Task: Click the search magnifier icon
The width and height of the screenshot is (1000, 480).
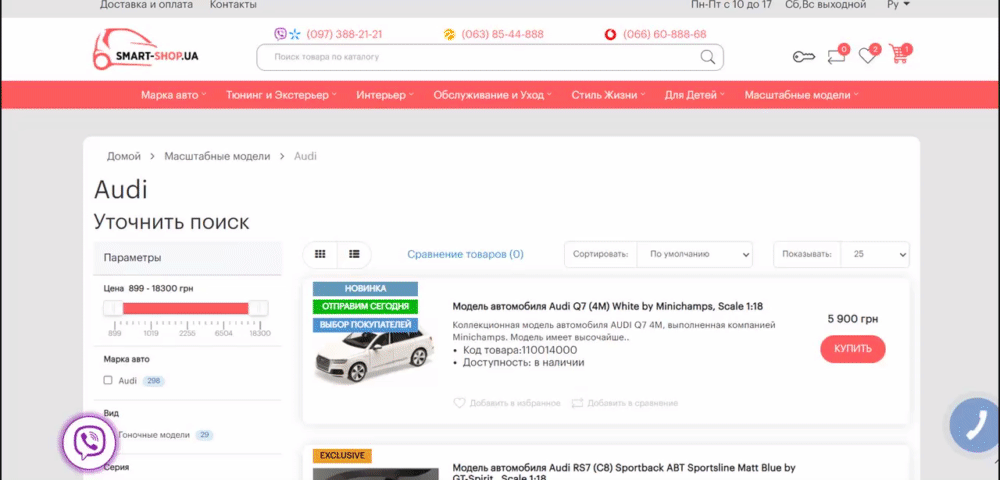Action: pos(708,57)
